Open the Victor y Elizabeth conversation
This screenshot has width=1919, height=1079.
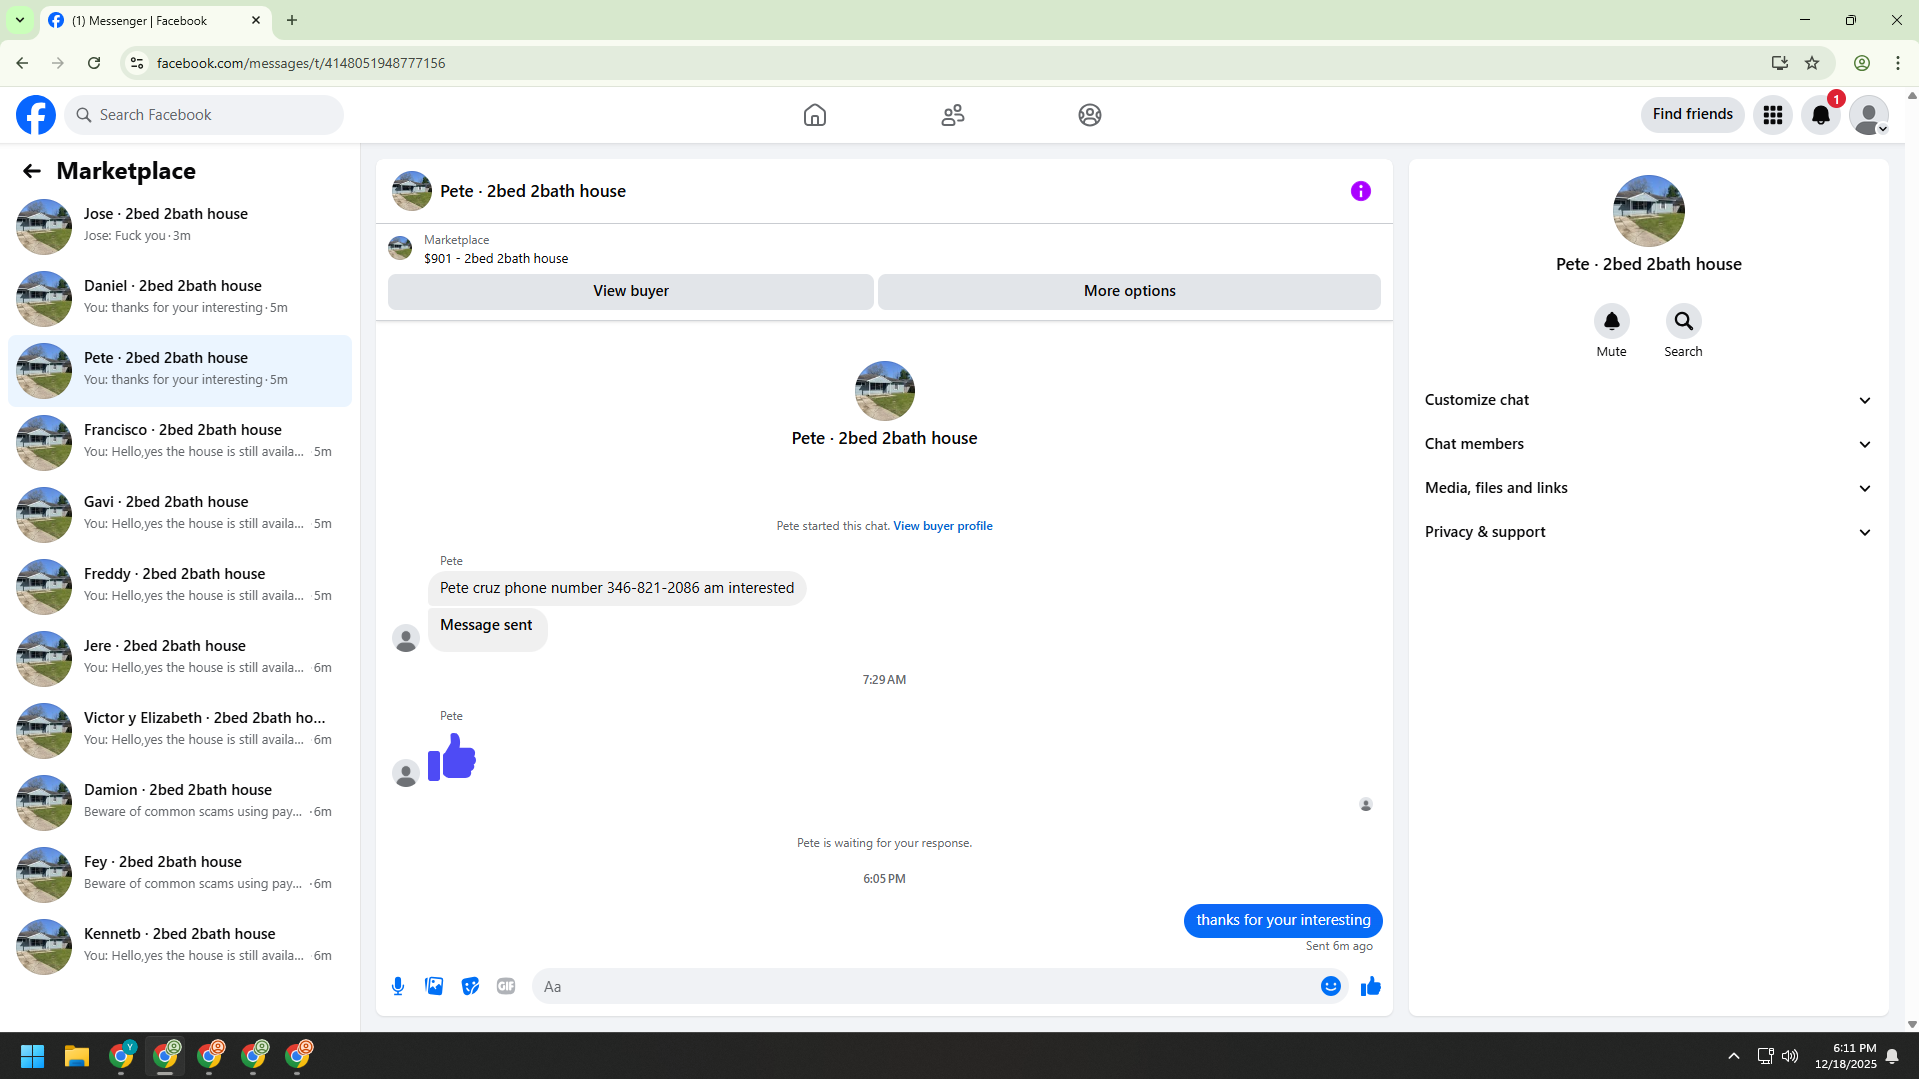click(180, 730)
